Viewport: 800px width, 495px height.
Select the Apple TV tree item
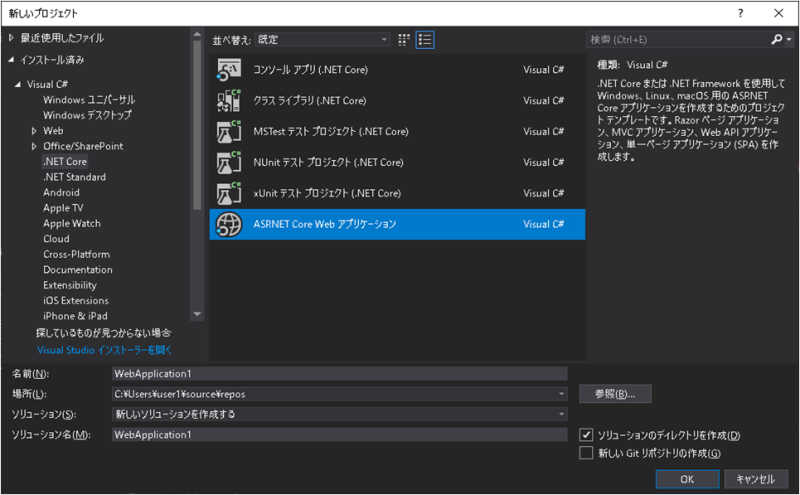pos(63,208)
